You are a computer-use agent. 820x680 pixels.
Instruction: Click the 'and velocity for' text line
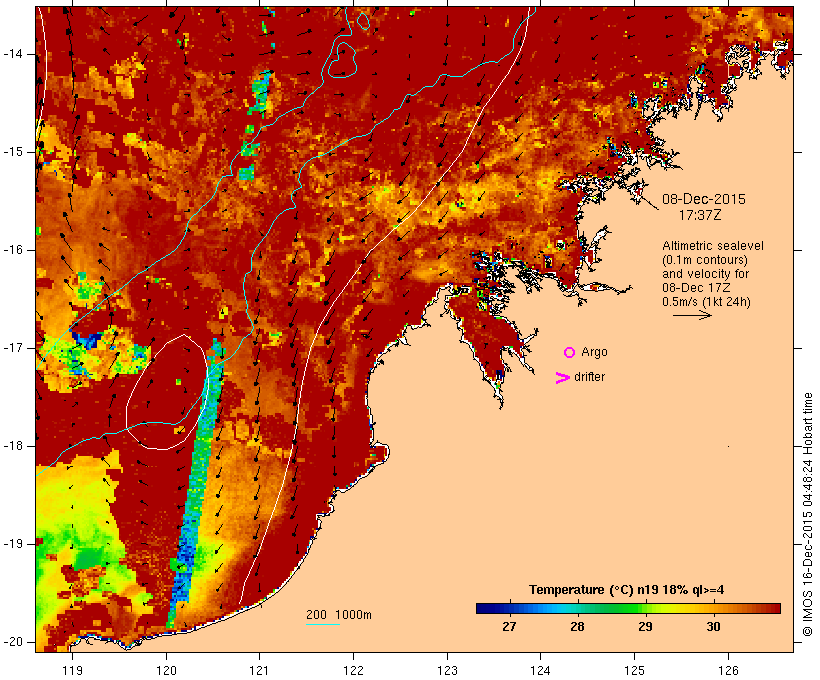point(705,274)
